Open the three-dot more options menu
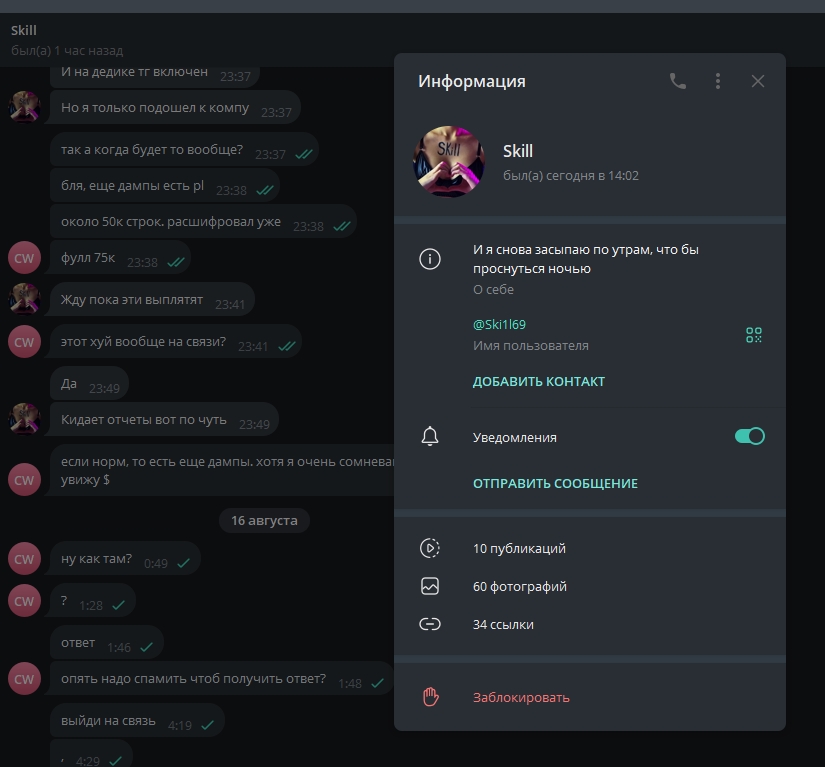Image resolution: width=825 pixels, height=767 pixels. click(x=718, y=81)
